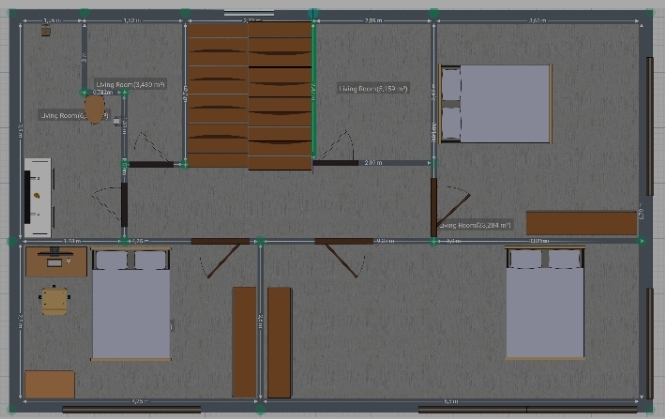Select the green wall along staircase's right side
This screenshot has width=665, height=419.
[315, 90]
